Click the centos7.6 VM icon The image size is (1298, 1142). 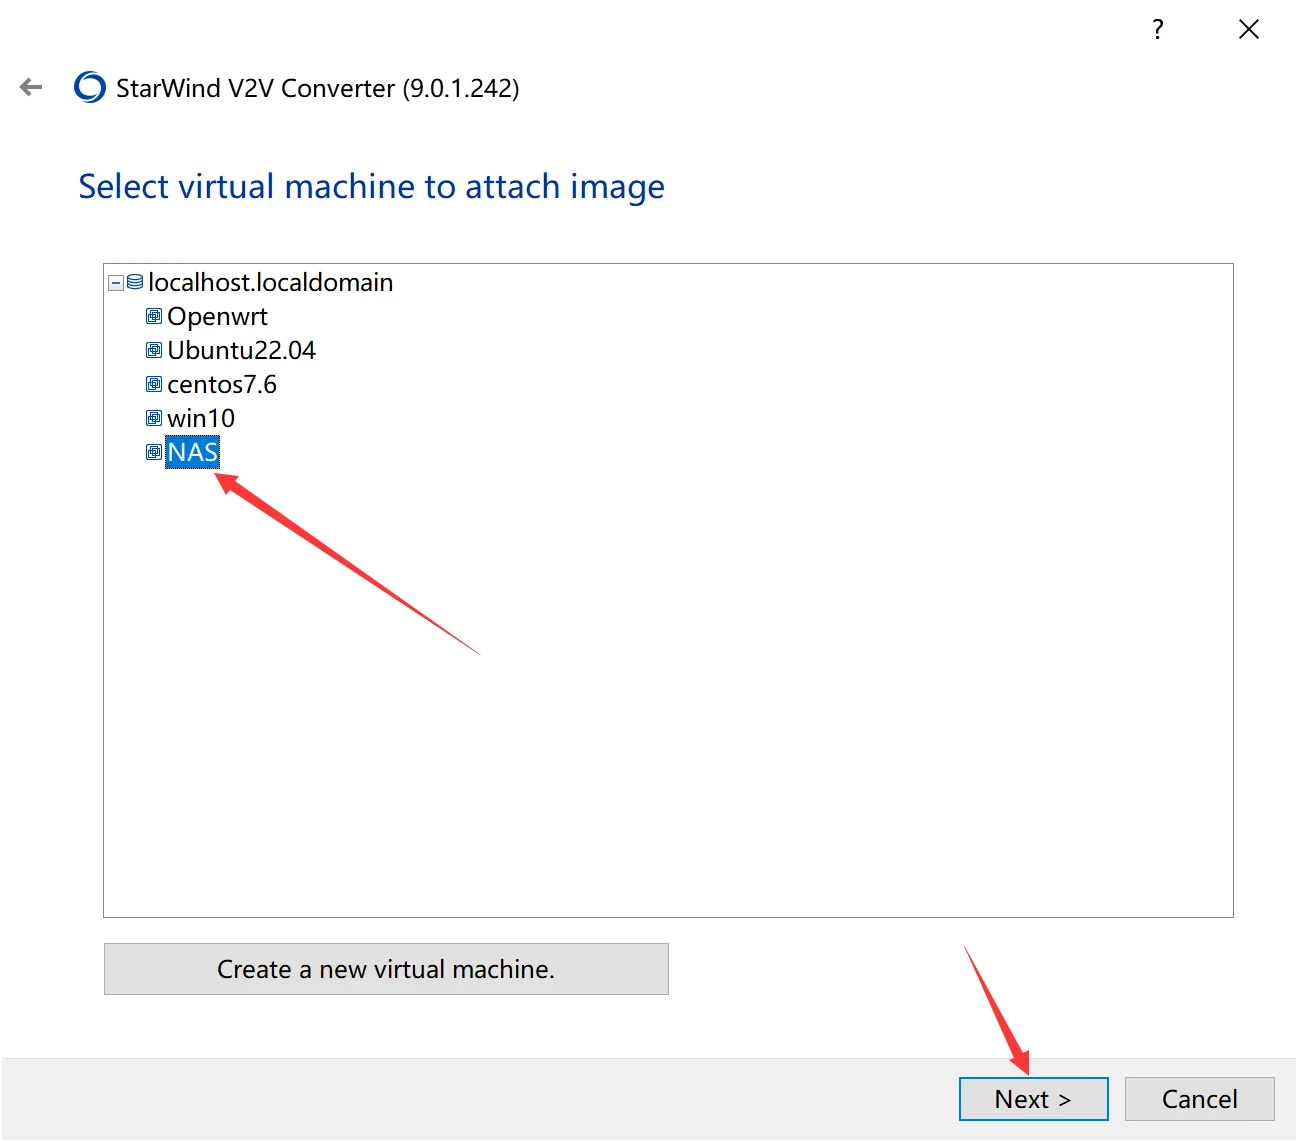tap(154, 385)
